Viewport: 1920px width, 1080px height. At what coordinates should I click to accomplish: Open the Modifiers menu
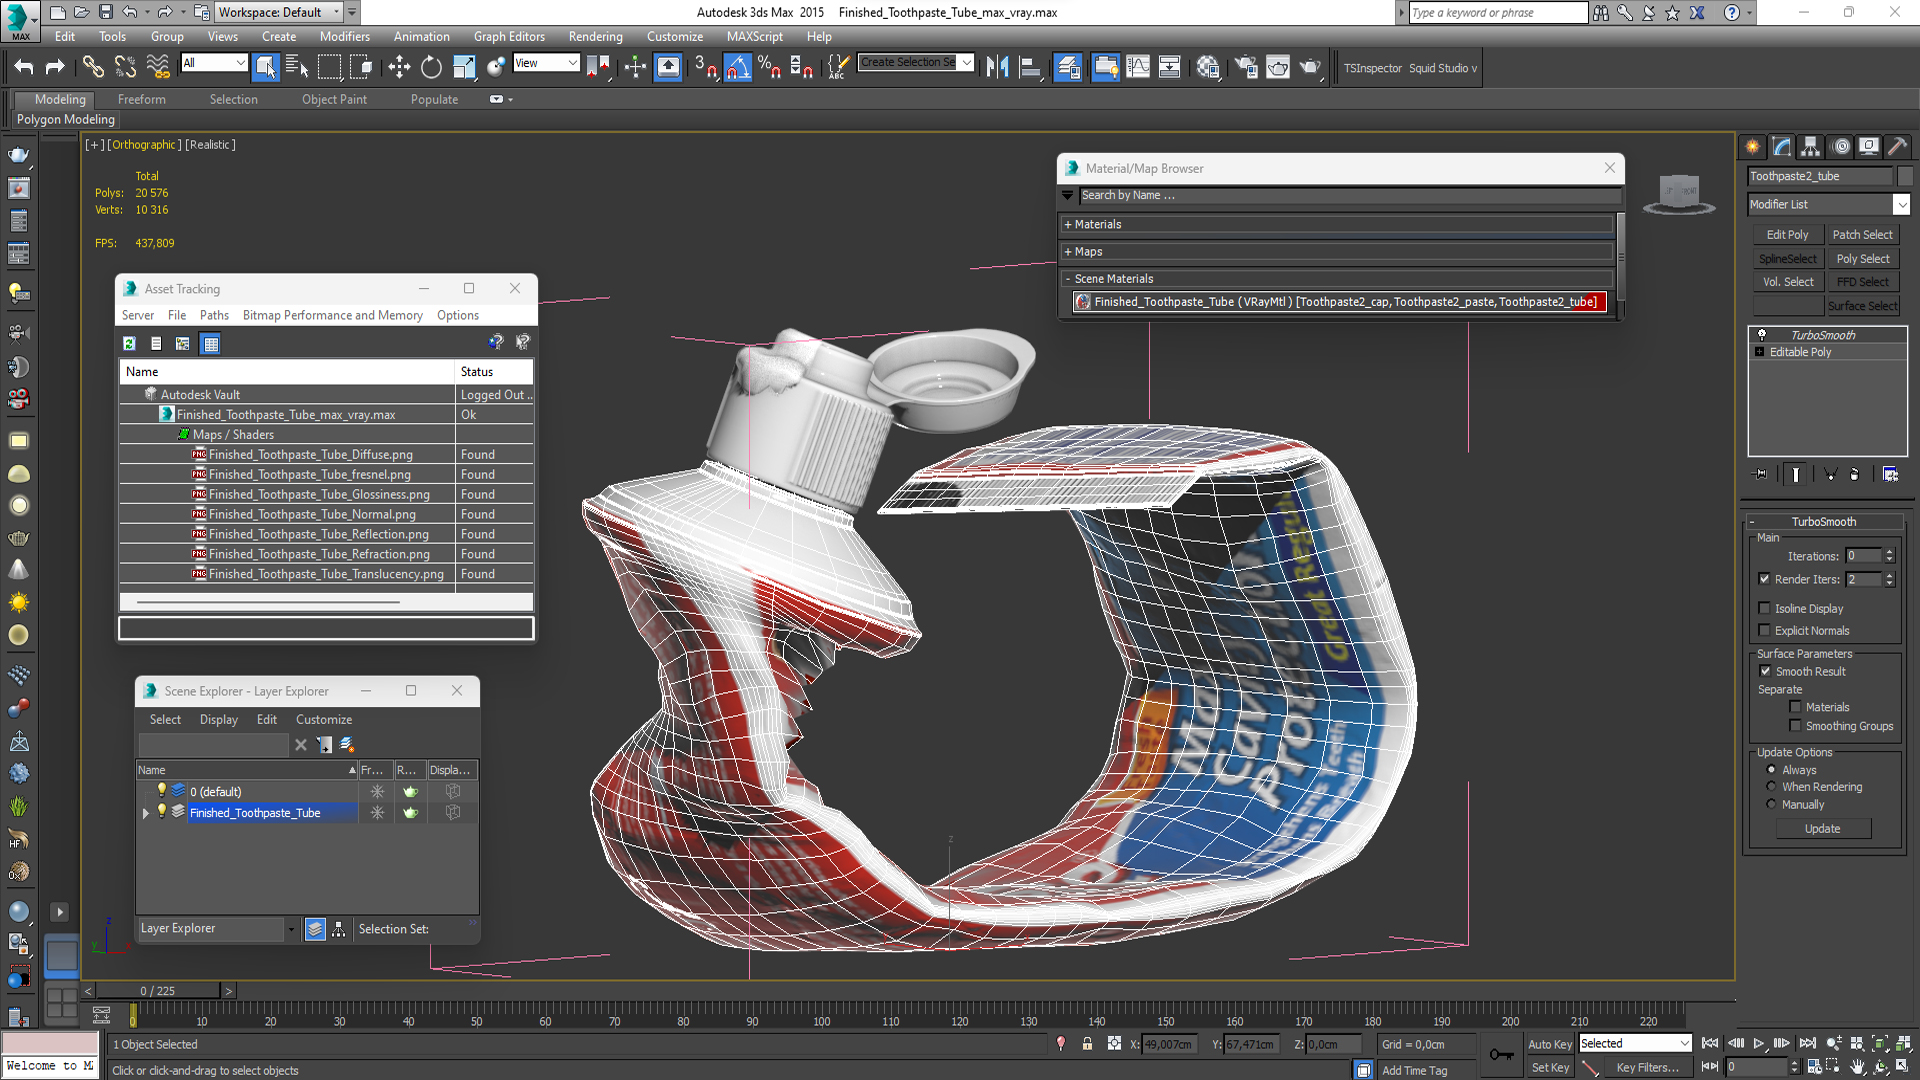coord(345,36)
